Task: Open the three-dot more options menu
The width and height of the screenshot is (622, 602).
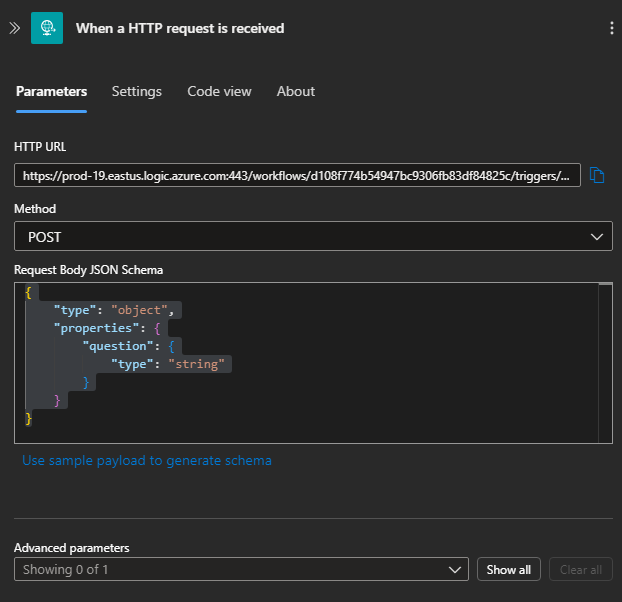Action: [x=611, y=28]
